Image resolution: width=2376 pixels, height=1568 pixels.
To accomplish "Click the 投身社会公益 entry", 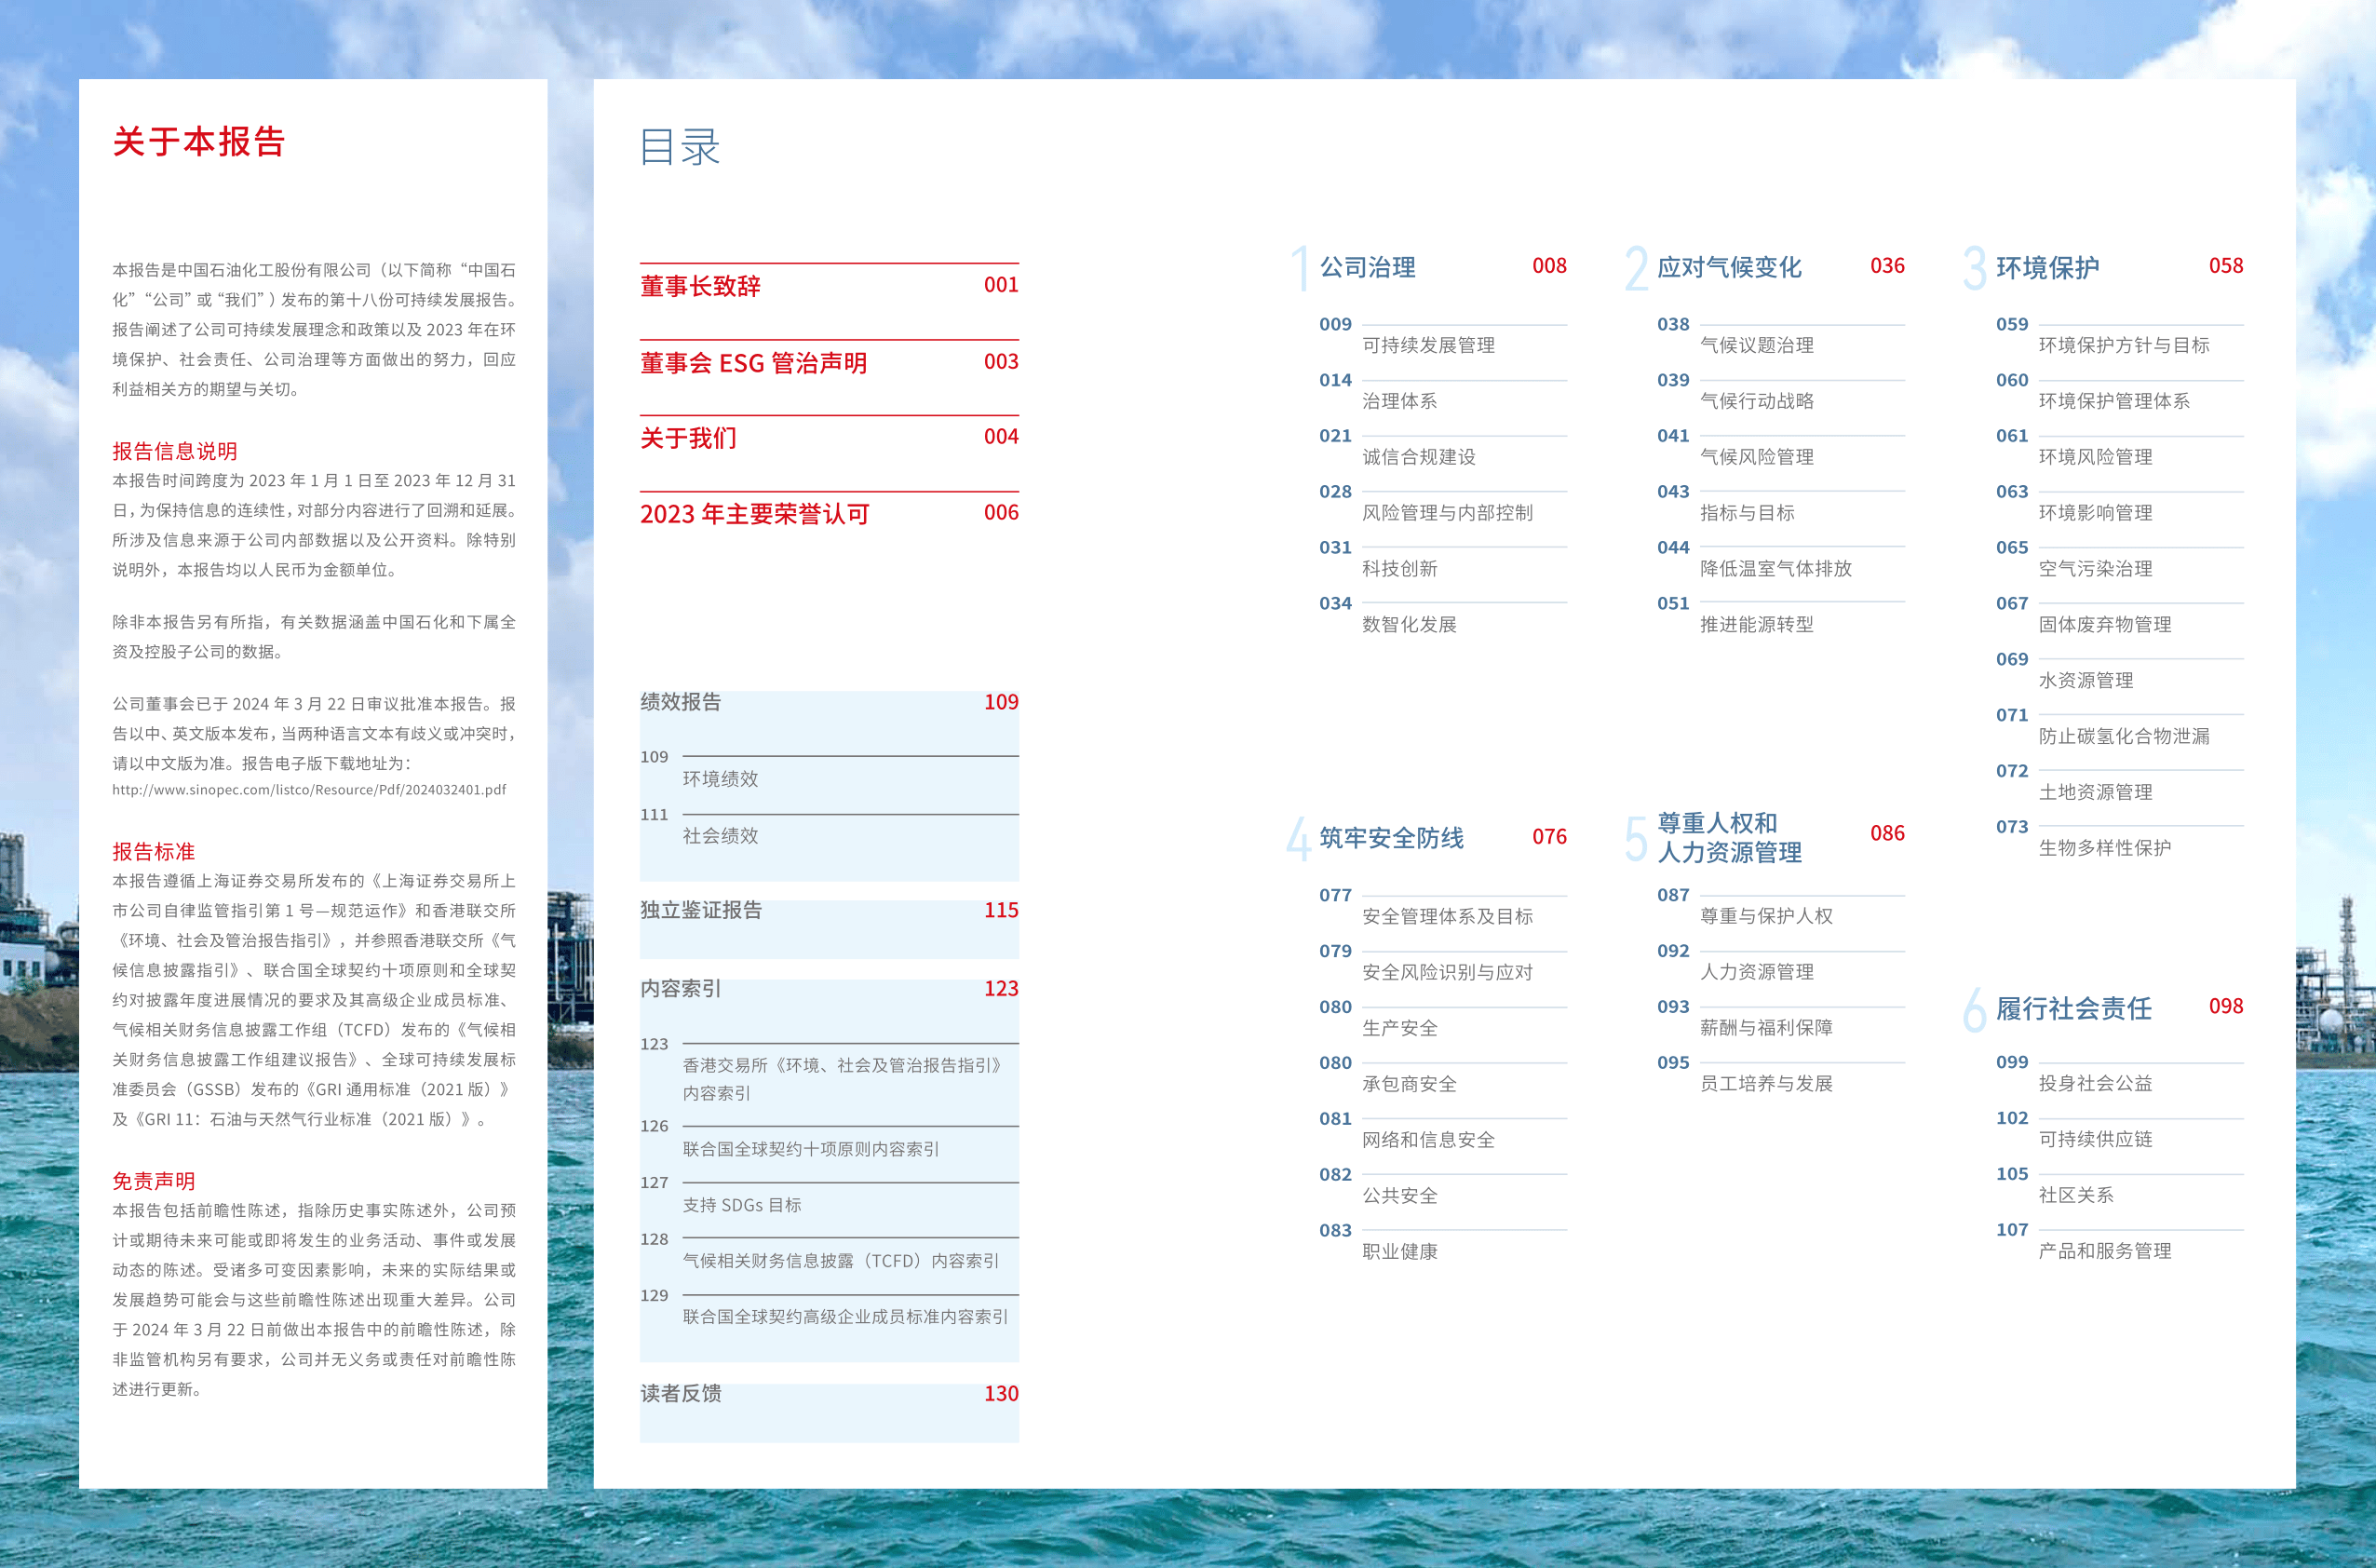I will pyautogui.click(x=2095, y=1084).
